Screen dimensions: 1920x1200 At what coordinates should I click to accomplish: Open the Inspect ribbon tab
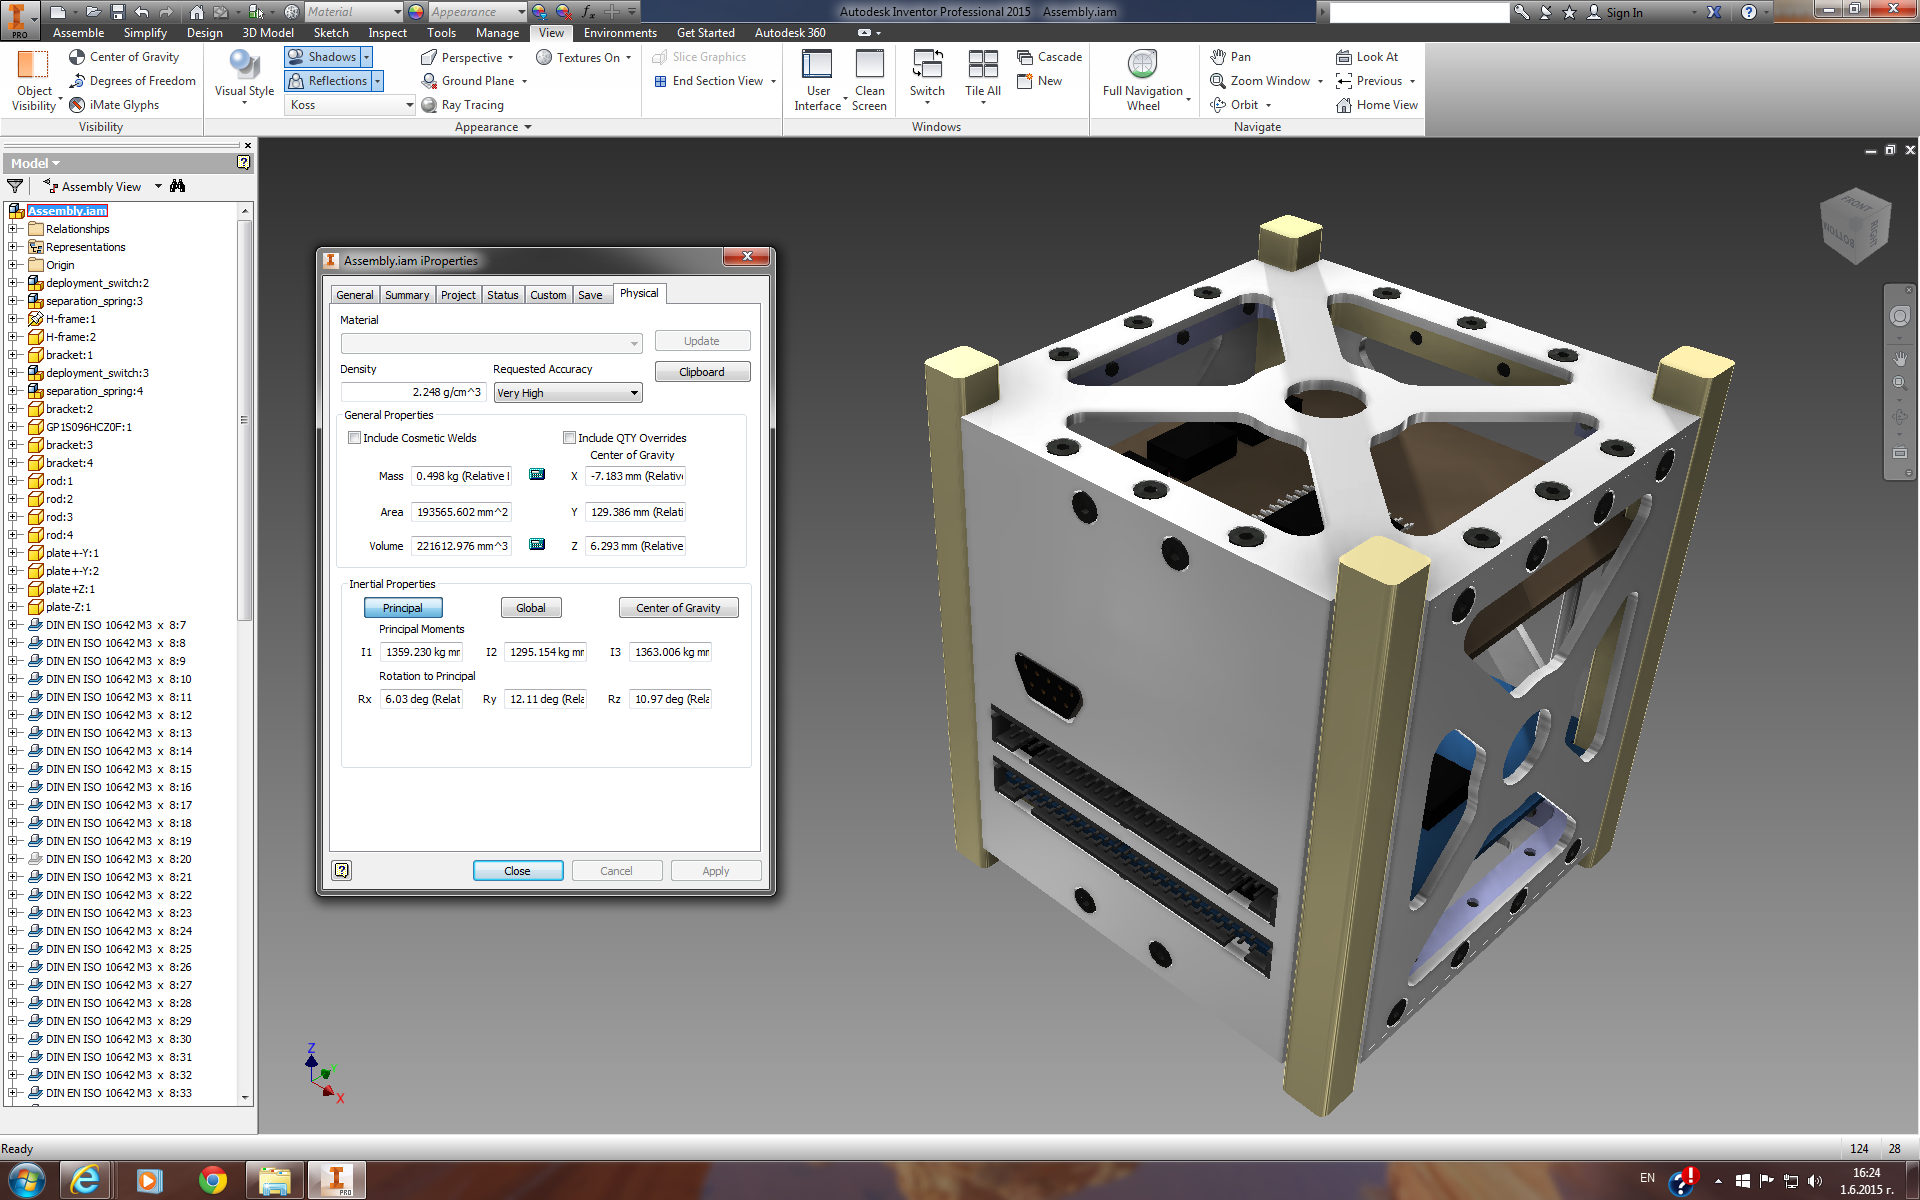pyautogui.click(x=387, y=33)
